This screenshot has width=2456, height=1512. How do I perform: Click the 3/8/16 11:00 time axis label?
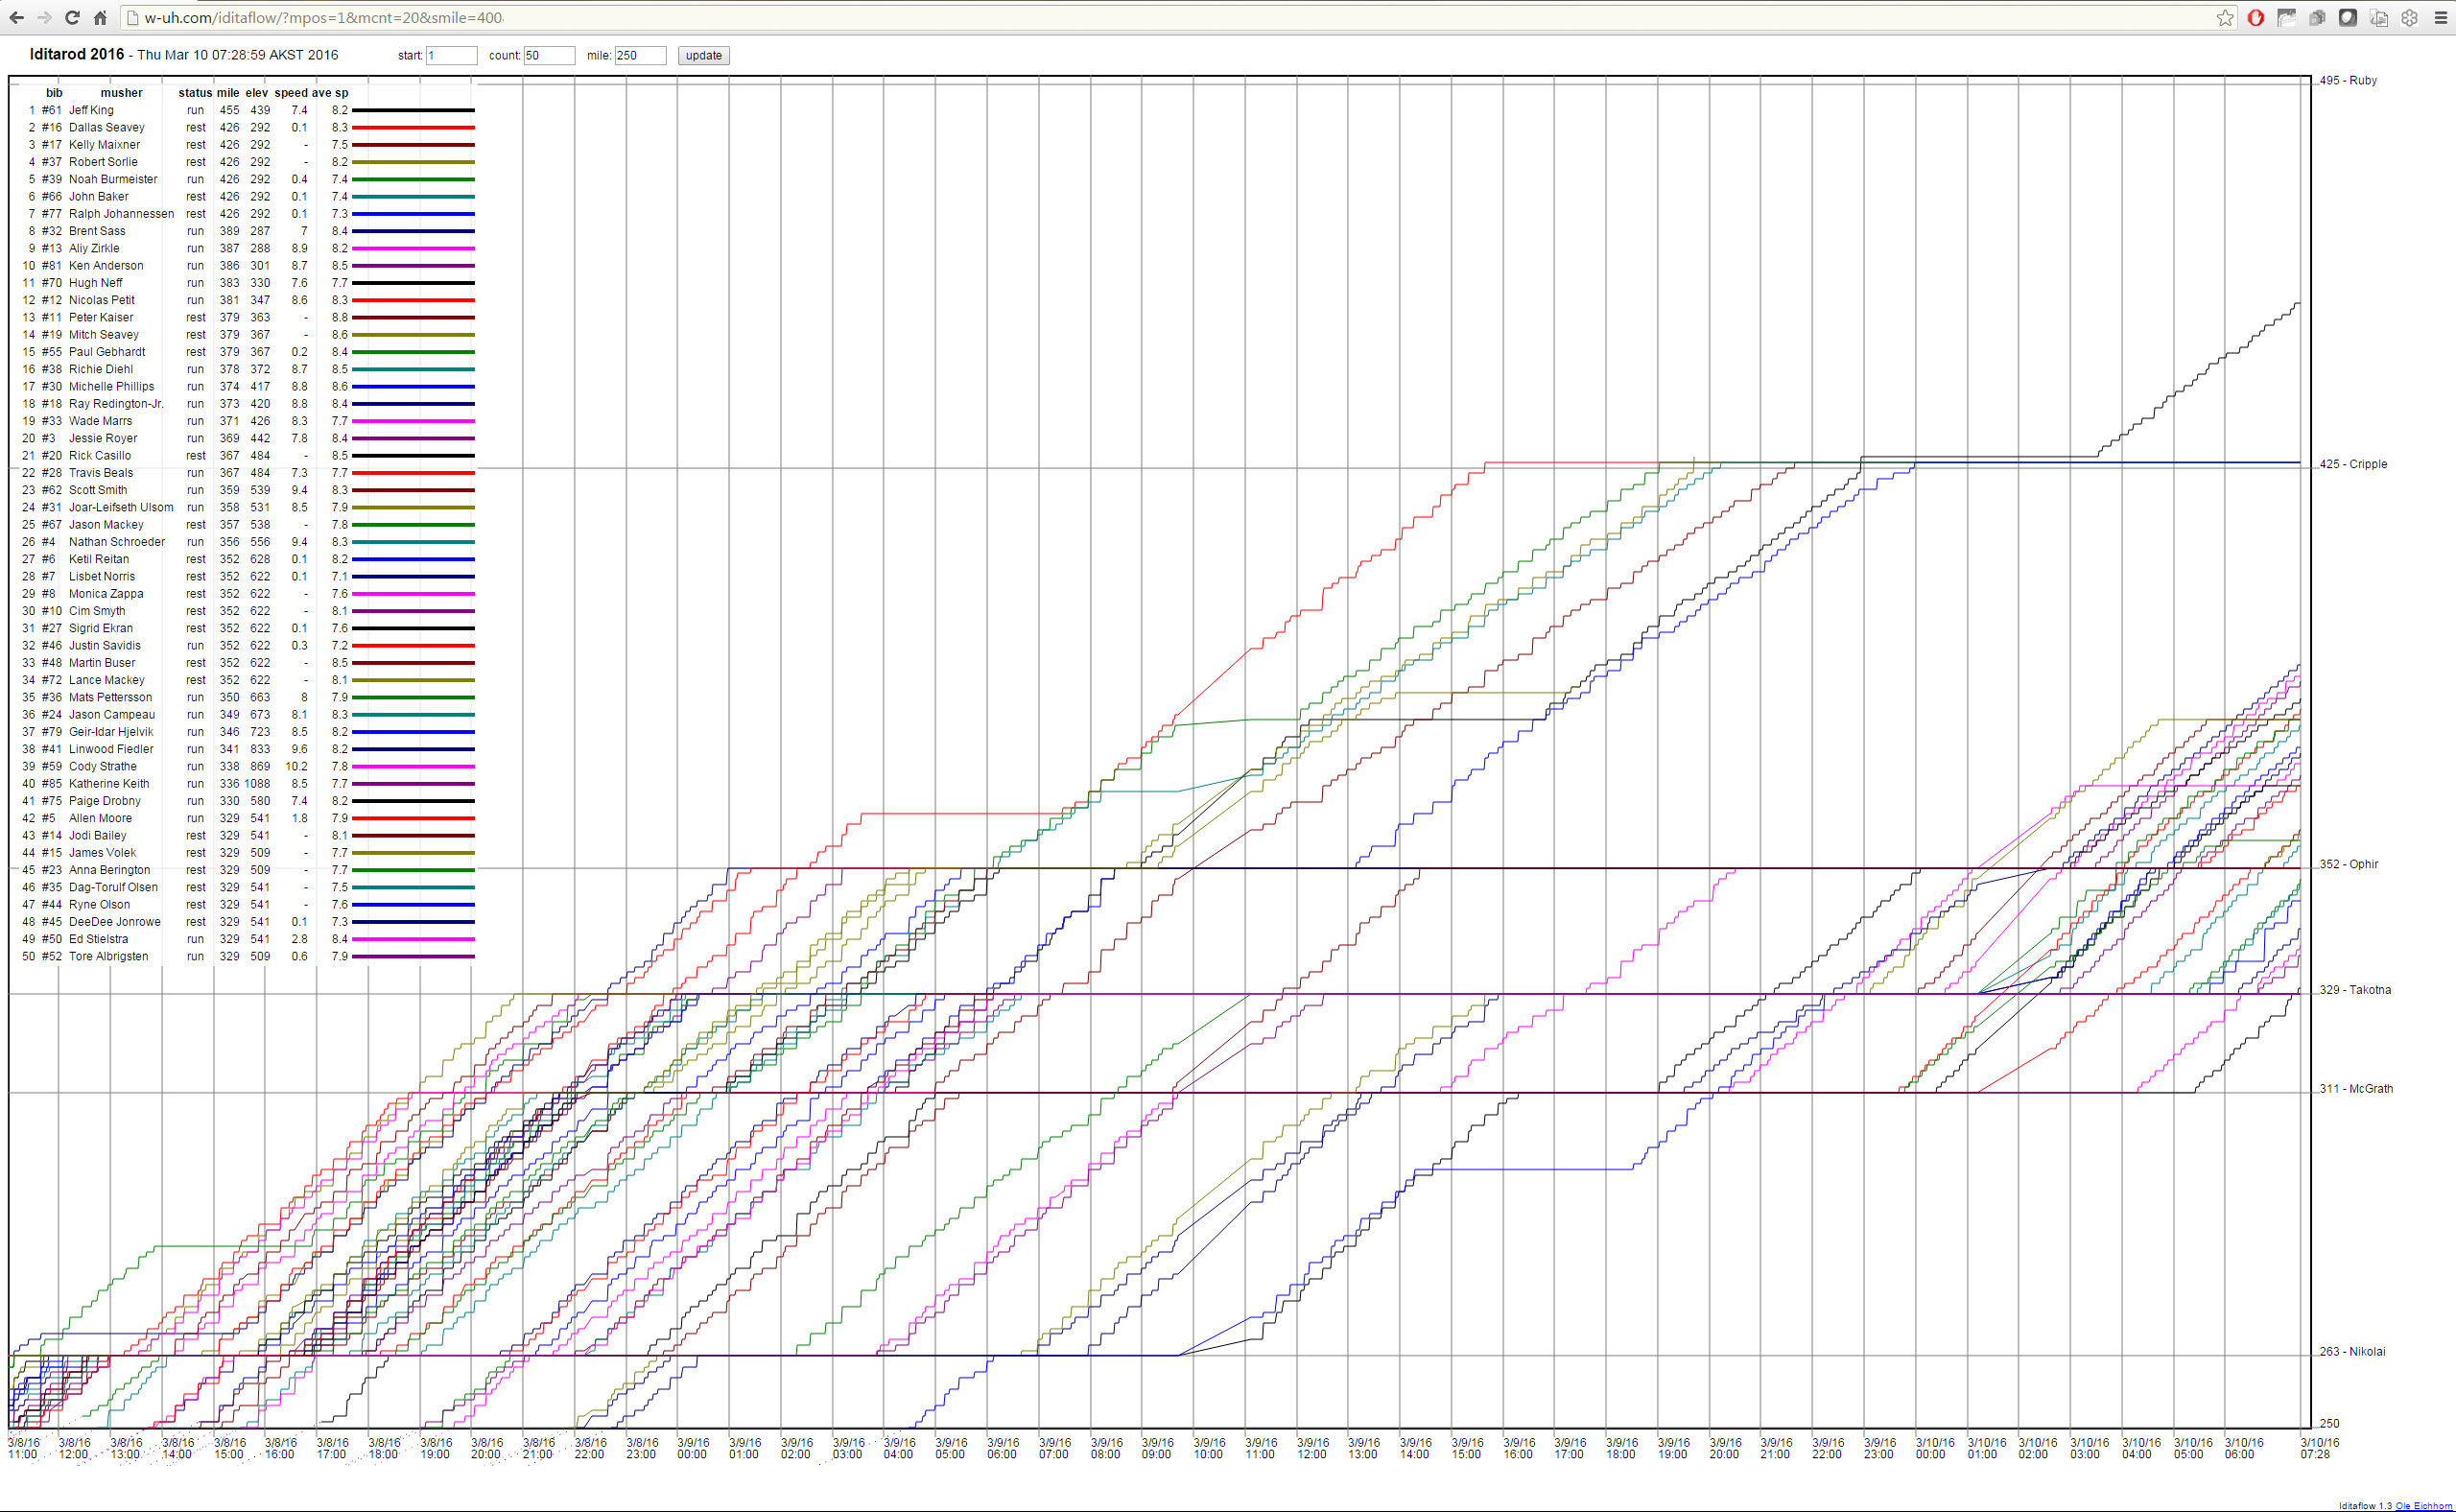(24, 1448)
